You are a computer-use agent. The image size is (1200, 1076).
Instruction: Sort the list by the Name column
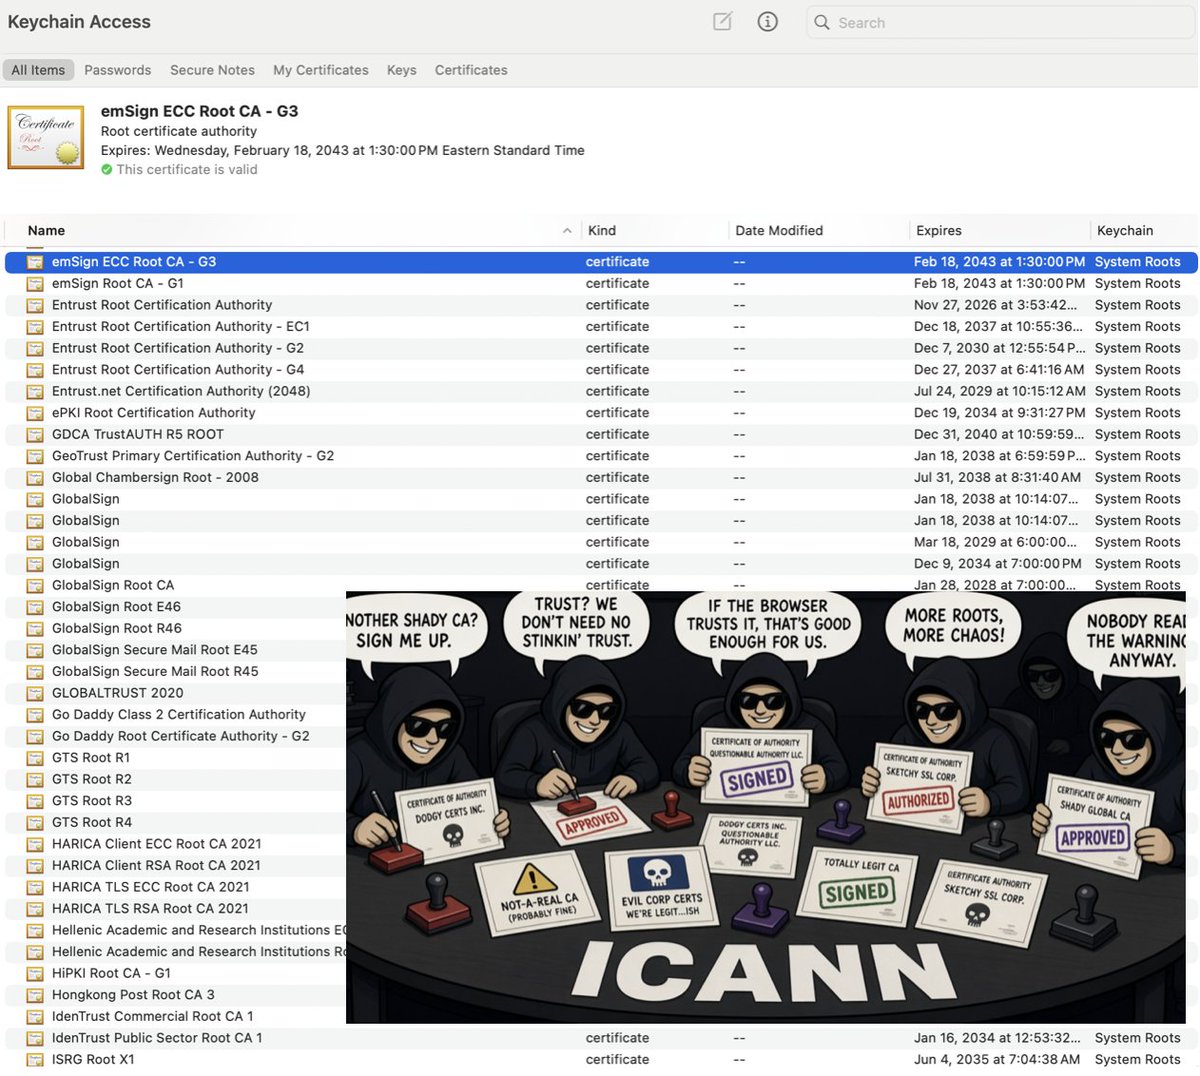[x=292, y=231]
